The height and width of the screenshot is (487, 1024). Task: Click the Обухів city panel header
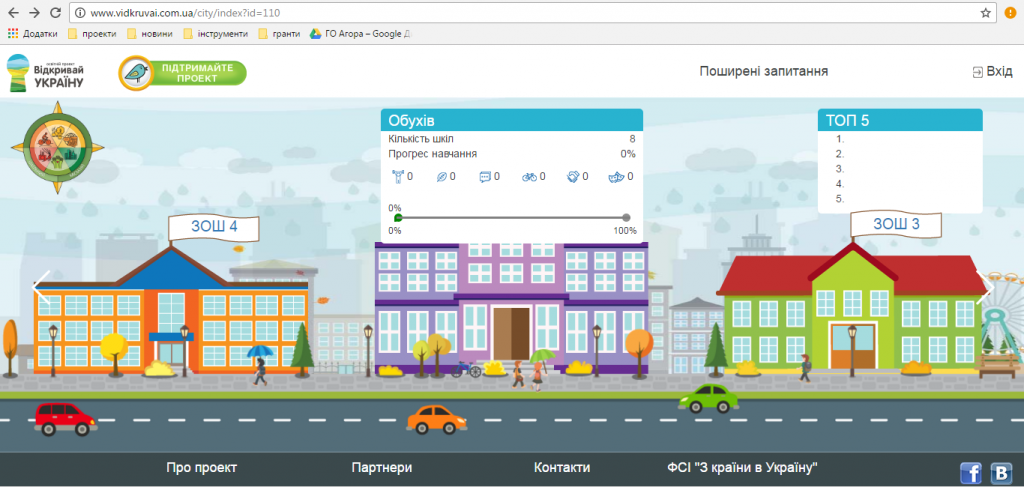[512, 120]
